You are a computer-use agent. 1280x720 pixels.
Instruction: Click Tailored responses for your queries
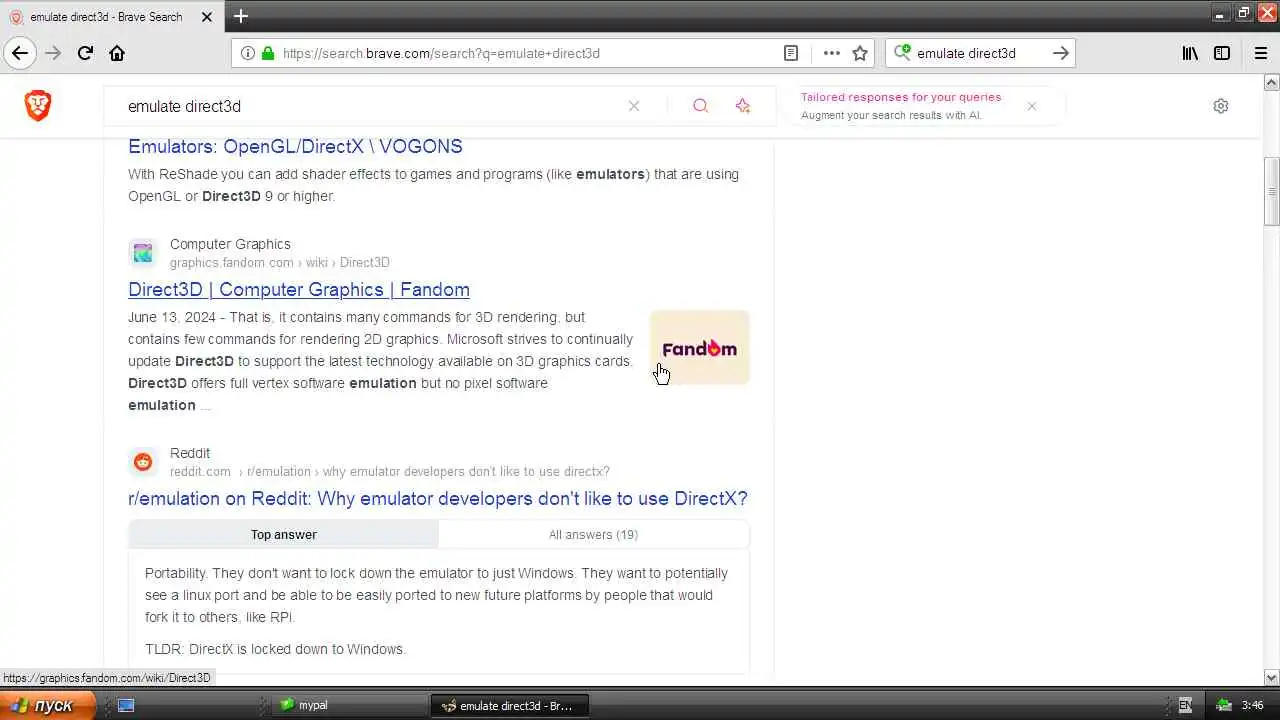click(x=900, y=97)
